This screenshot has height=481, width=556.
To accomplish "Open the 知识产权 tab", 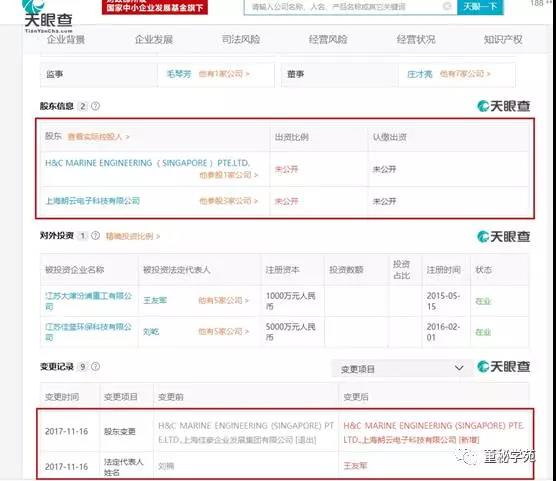I will click(503, 39).
